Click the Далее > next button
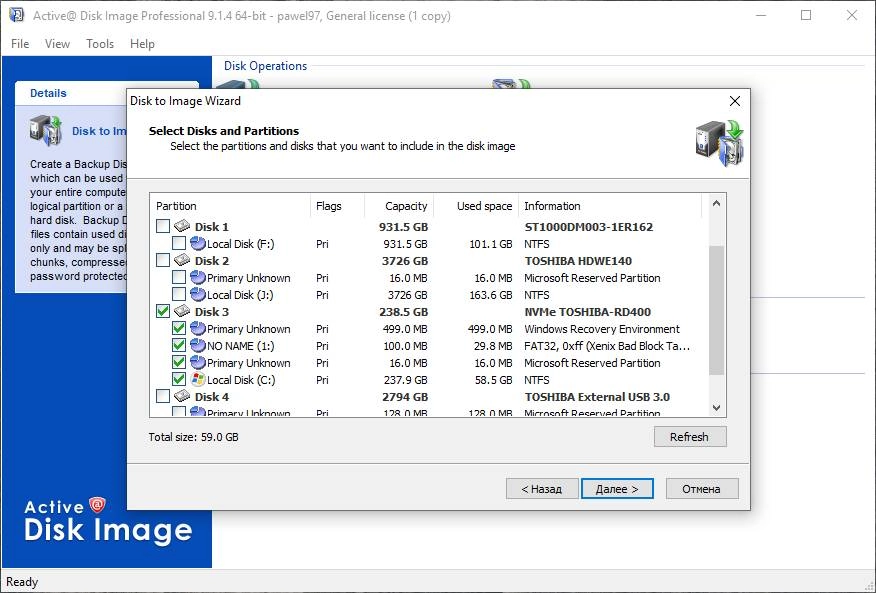This screenshot has width=876, height=593. click(617, 489)
